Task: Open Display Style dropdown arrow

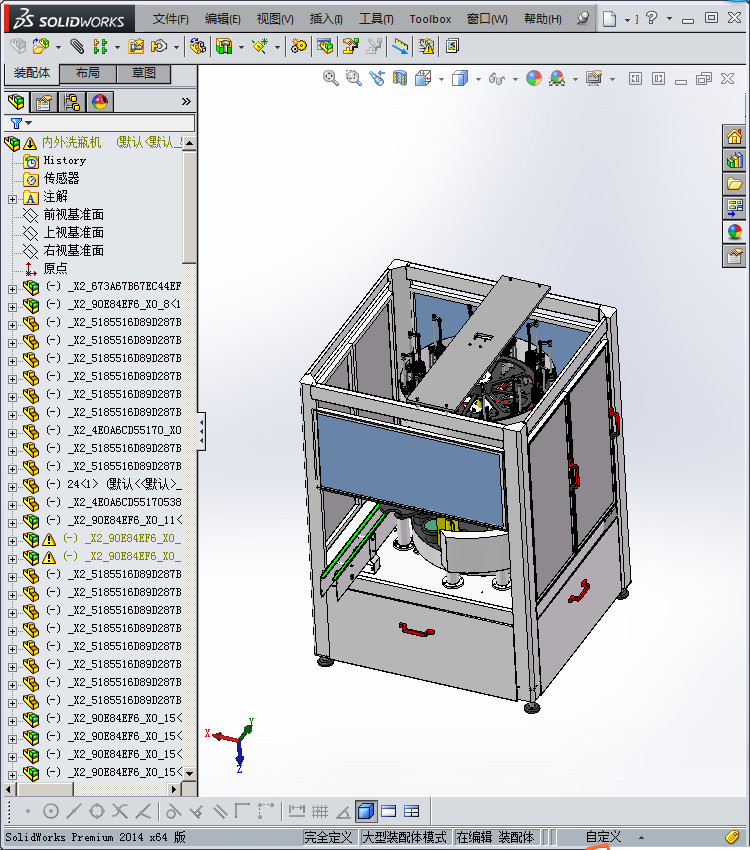Action: (x=478, y=79)
